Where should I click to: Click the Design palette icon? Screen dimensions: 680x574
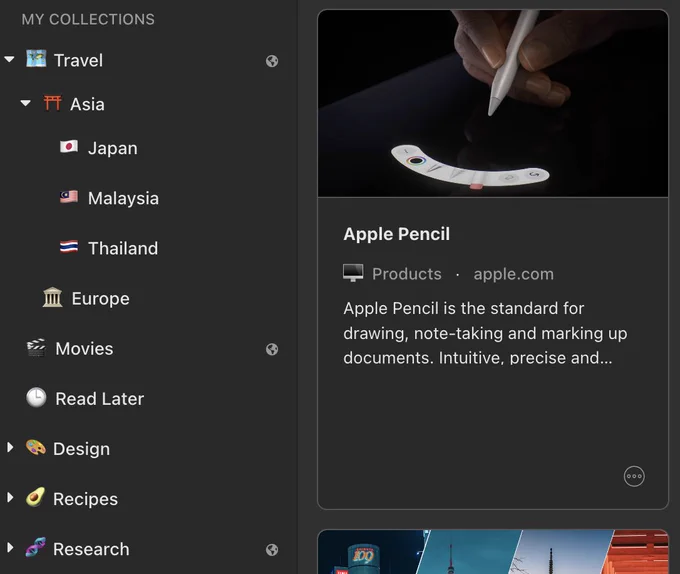click(36, 447)
